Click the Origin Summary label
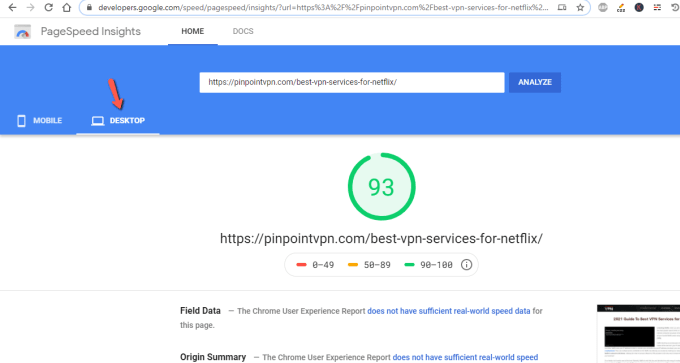 pos(213,357)
